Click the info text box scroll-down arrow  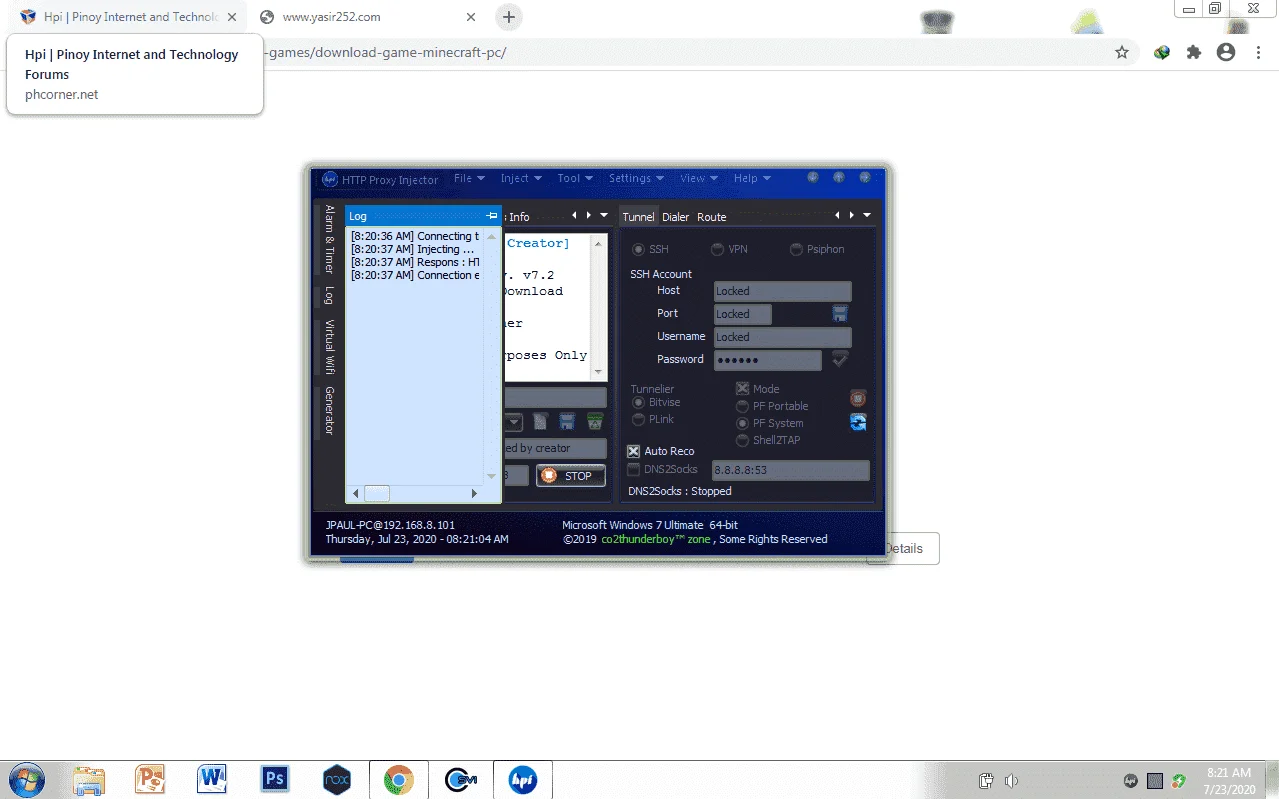point(599,373)
